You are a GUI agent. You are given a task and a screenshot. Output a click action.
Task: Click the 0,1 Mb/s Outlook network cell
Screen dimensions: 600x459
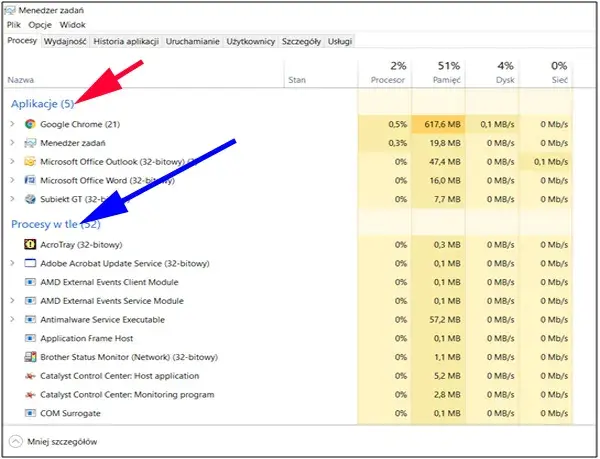[546, 162]
